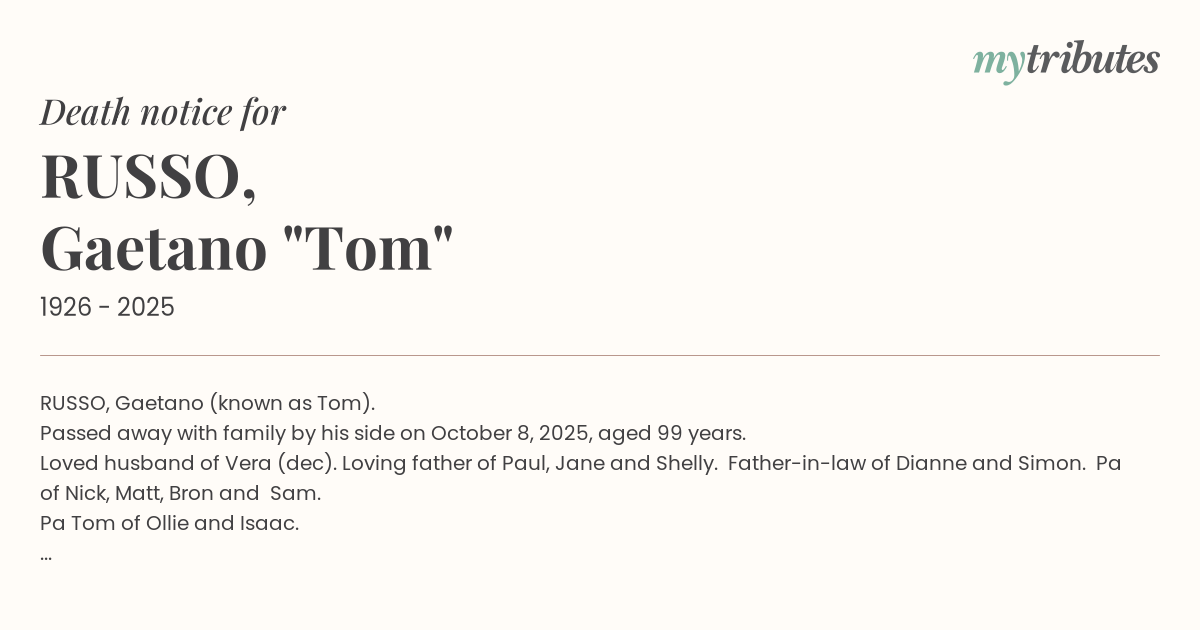Expand the truncated notice via the ellipsis

pos(46,553)
